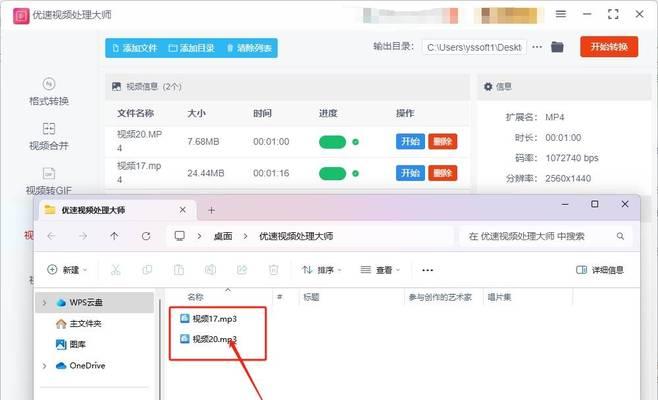The height and width of the screenshot is (400, 658).
Task: Click the Delete trash icon in Explorer
Action: pos(274,270)
